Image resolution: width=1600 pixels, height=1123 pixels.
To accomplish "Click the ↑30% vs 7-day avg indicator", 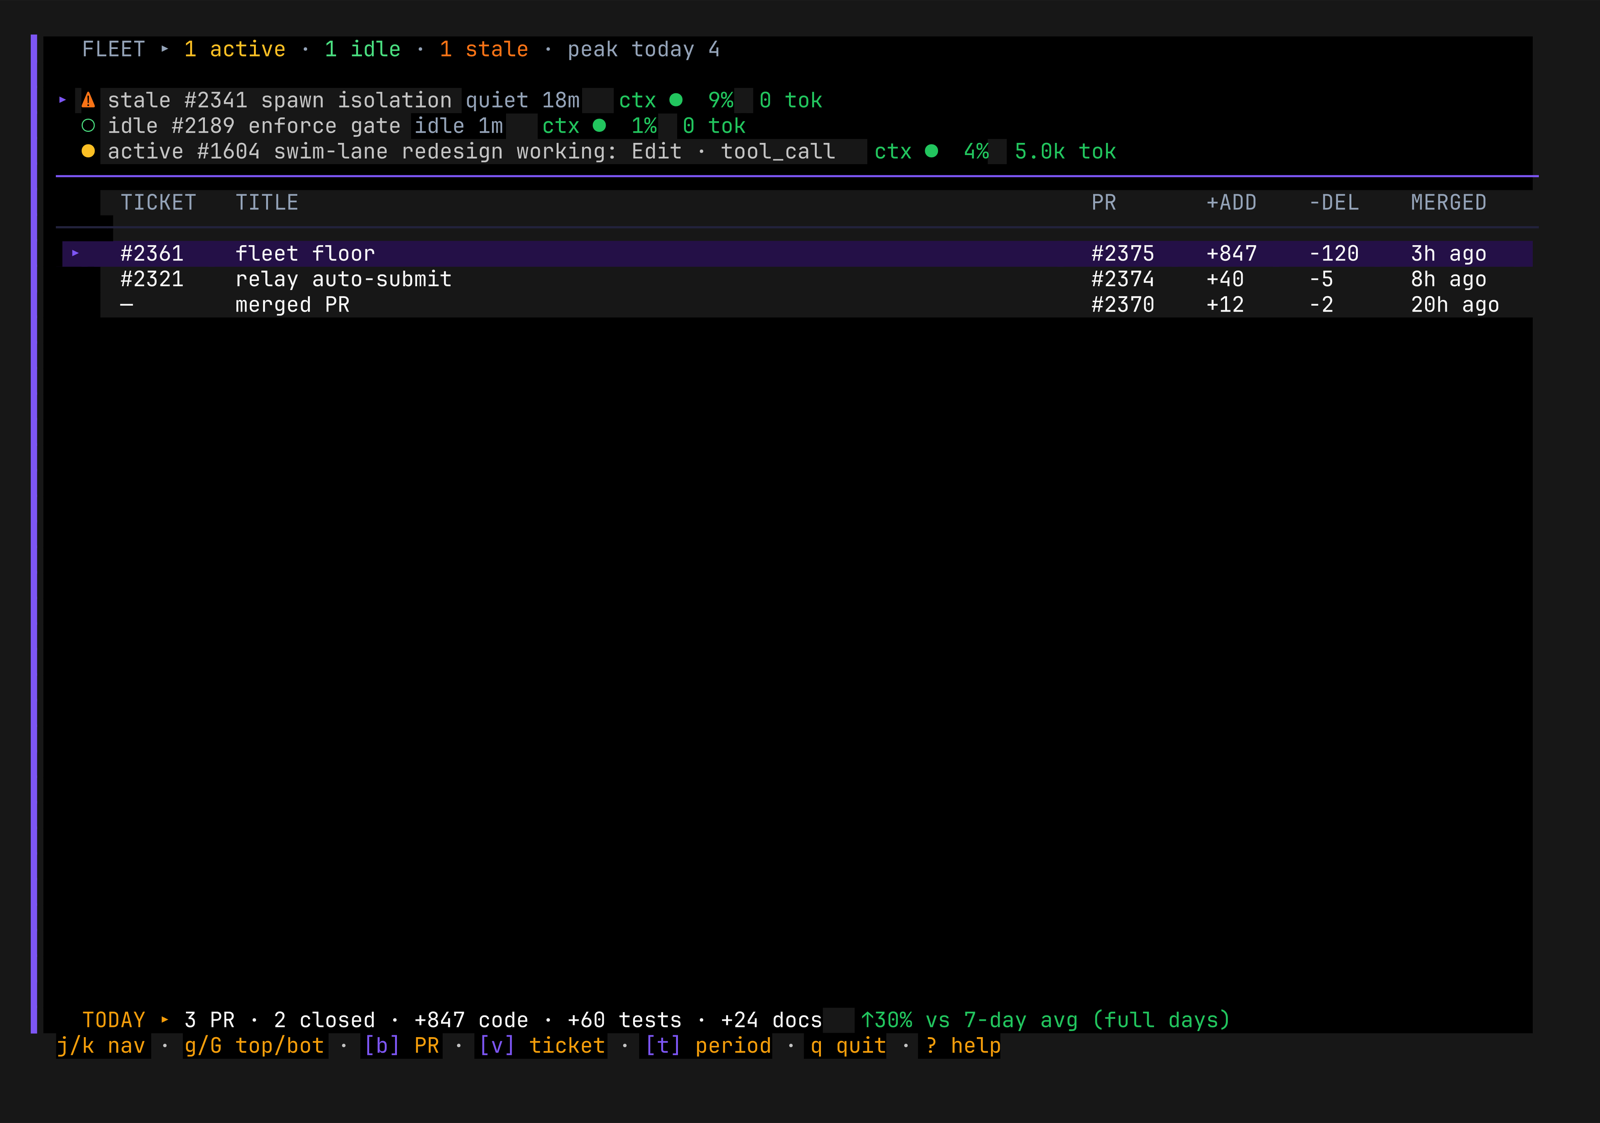I will click(x=1045, y=1020).
